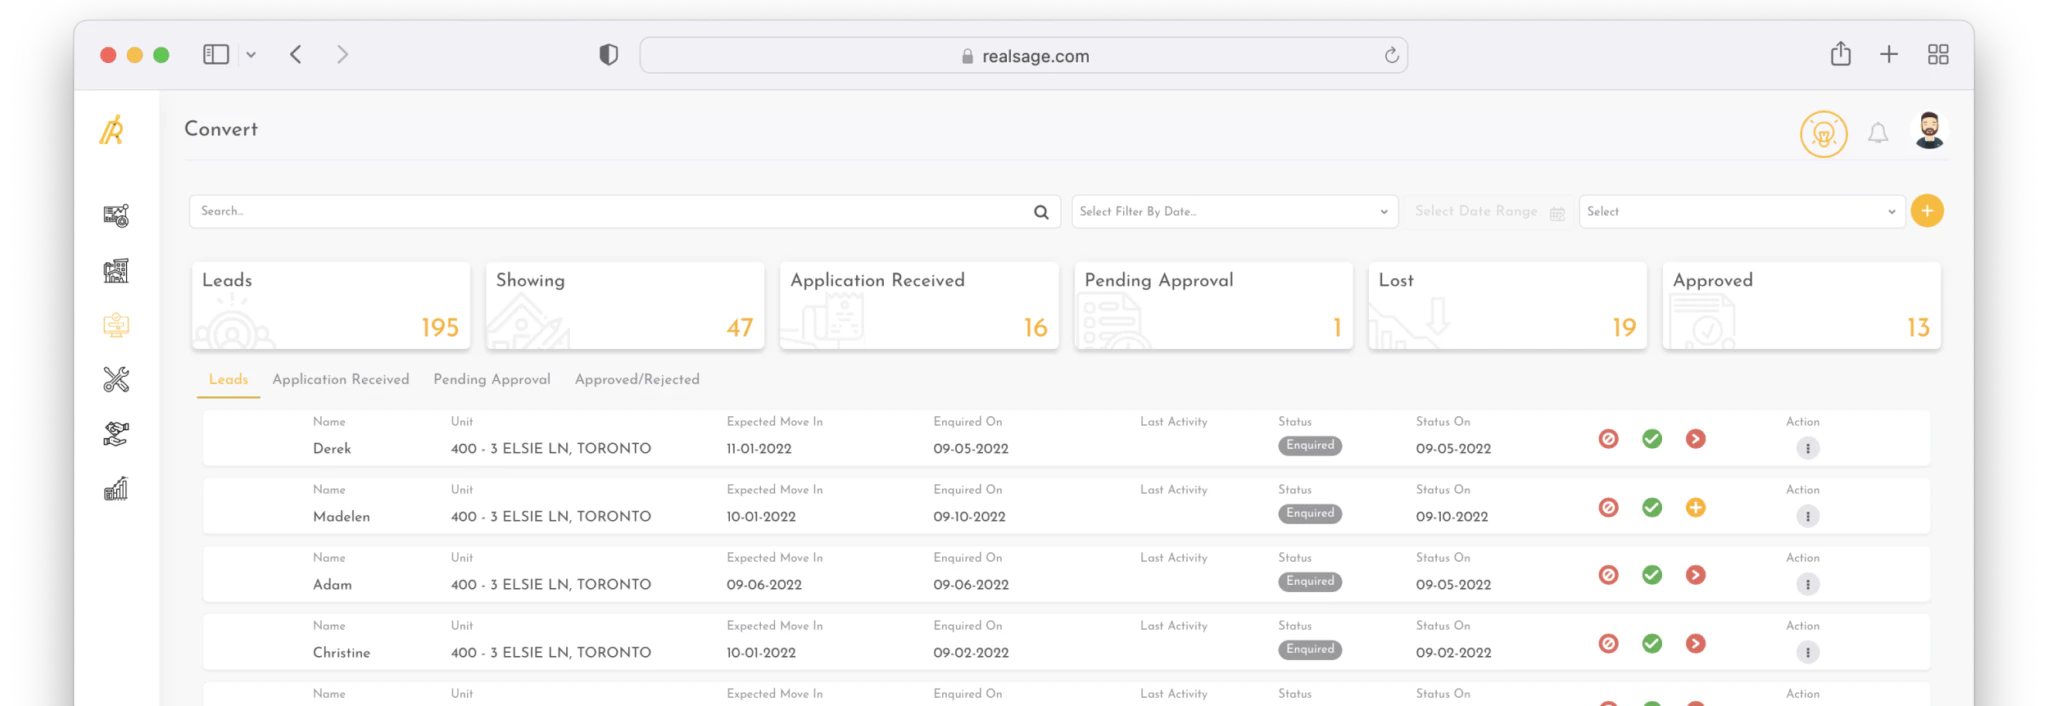Open the notifications bell

(1878, 133)
